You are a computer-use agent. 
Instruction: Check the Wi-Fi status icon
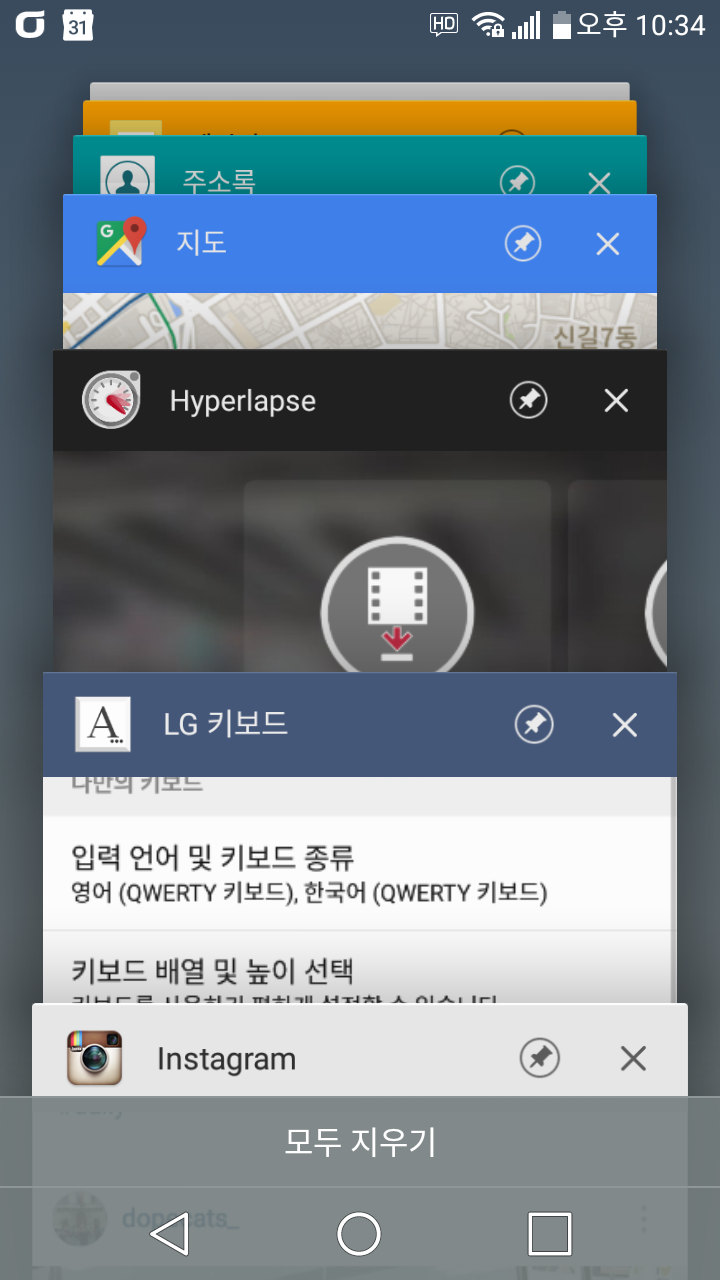tap(488, 25)
